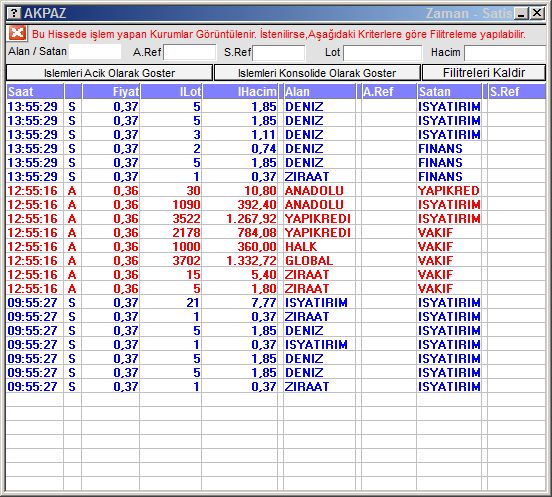Sort by the IHacim column header
Viewport: 552px width, 497px height.
(x=240, y=92)
